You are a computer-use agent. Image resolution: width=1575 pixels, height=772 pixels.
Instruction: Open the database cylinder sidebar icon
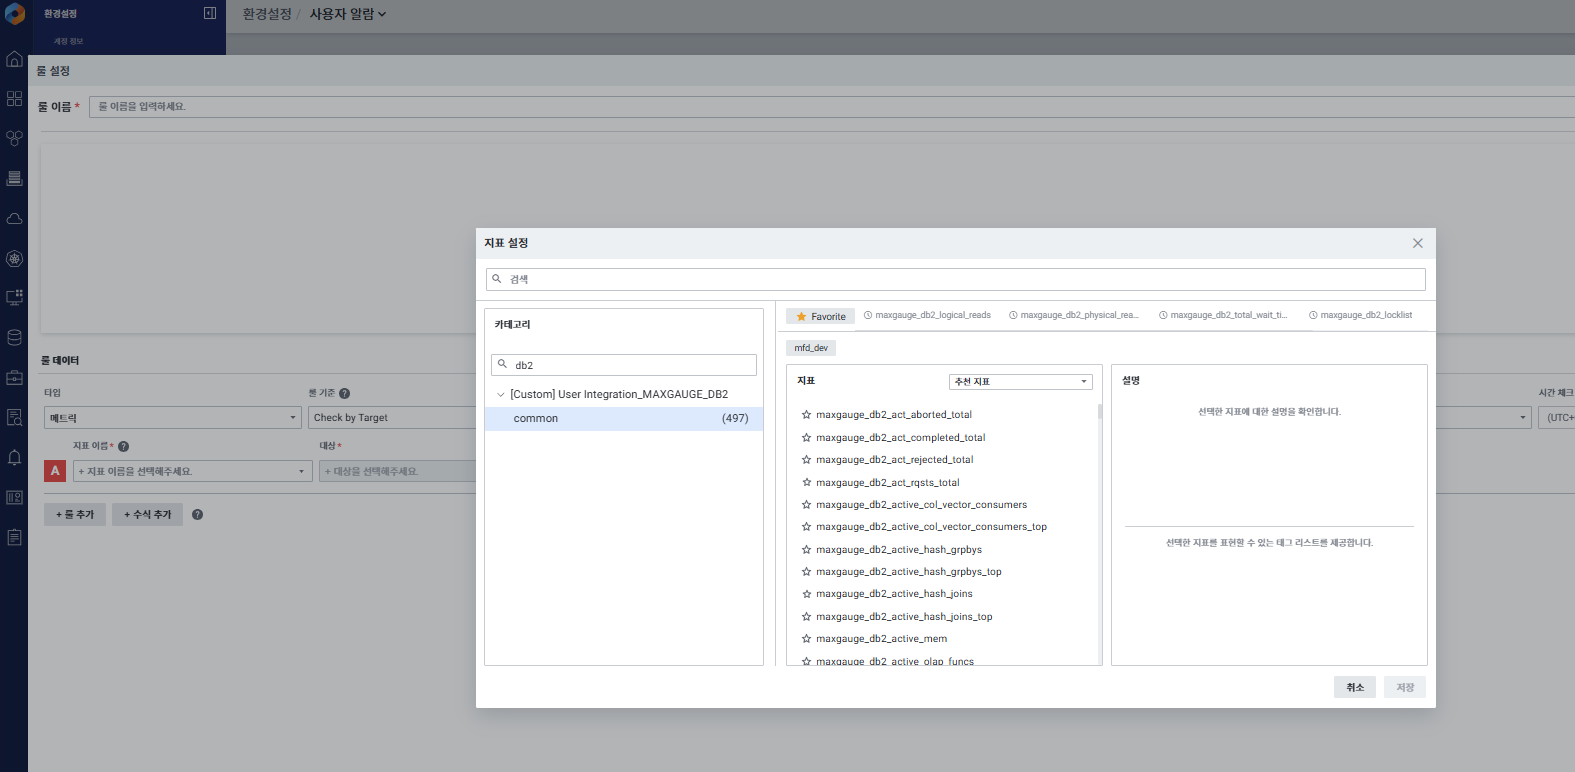(14, 337)
